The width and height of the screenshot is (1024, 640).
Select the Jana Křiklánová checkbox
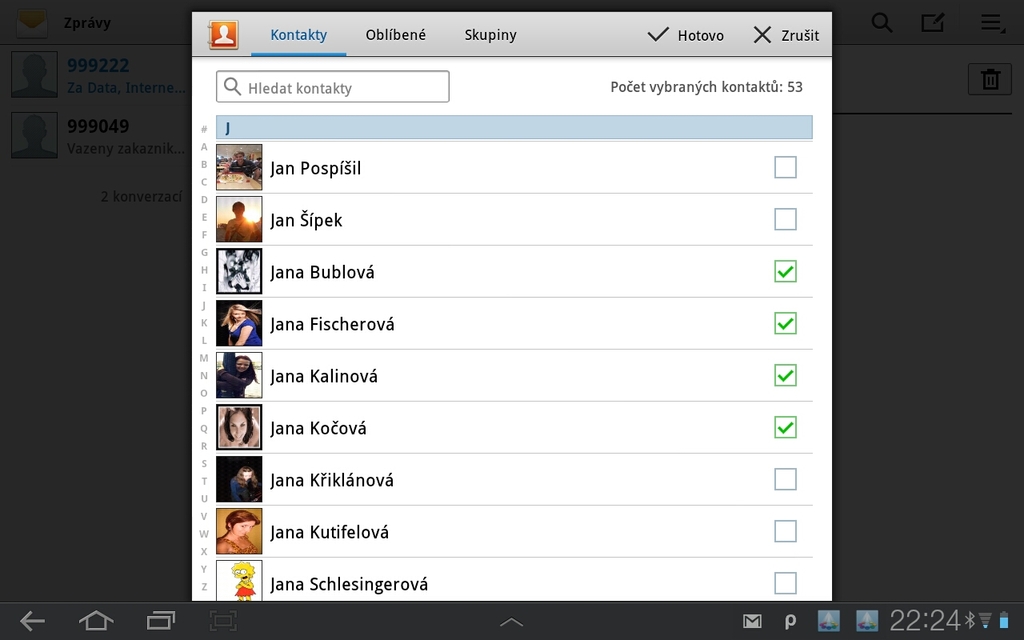(785, 479)
